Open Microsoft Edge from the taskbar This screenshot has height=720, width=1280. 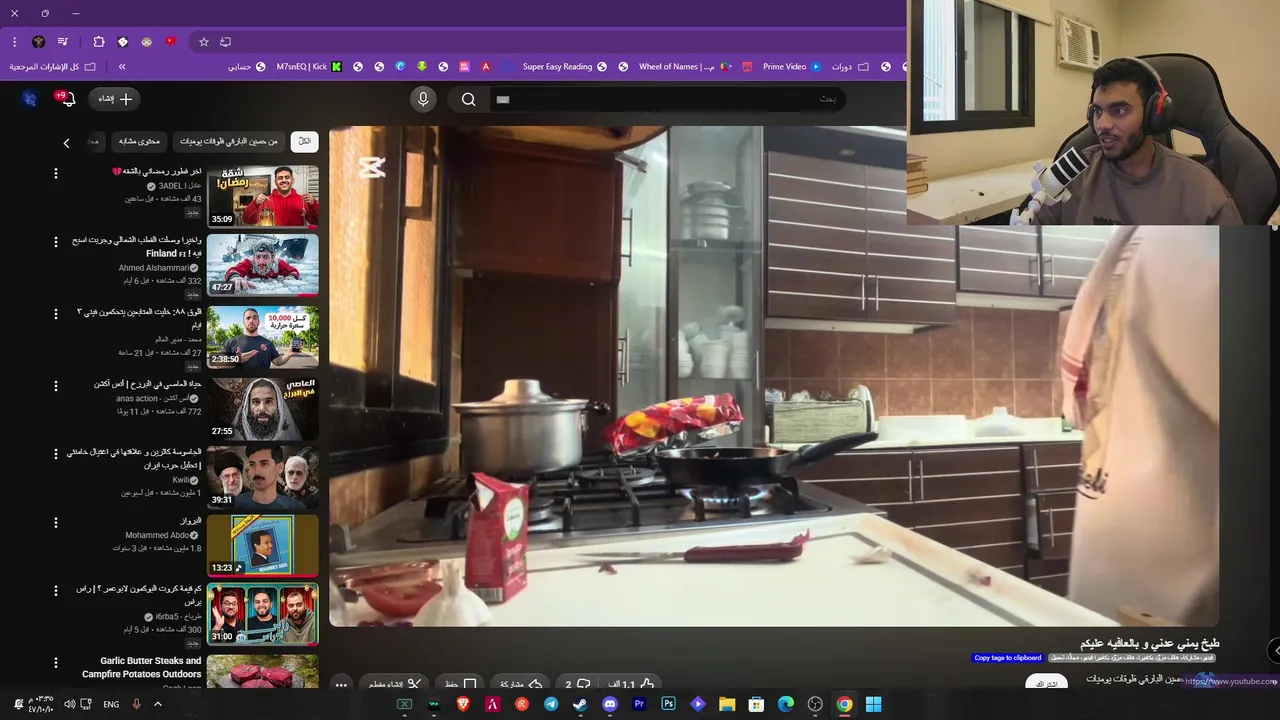tap(786, 704)
